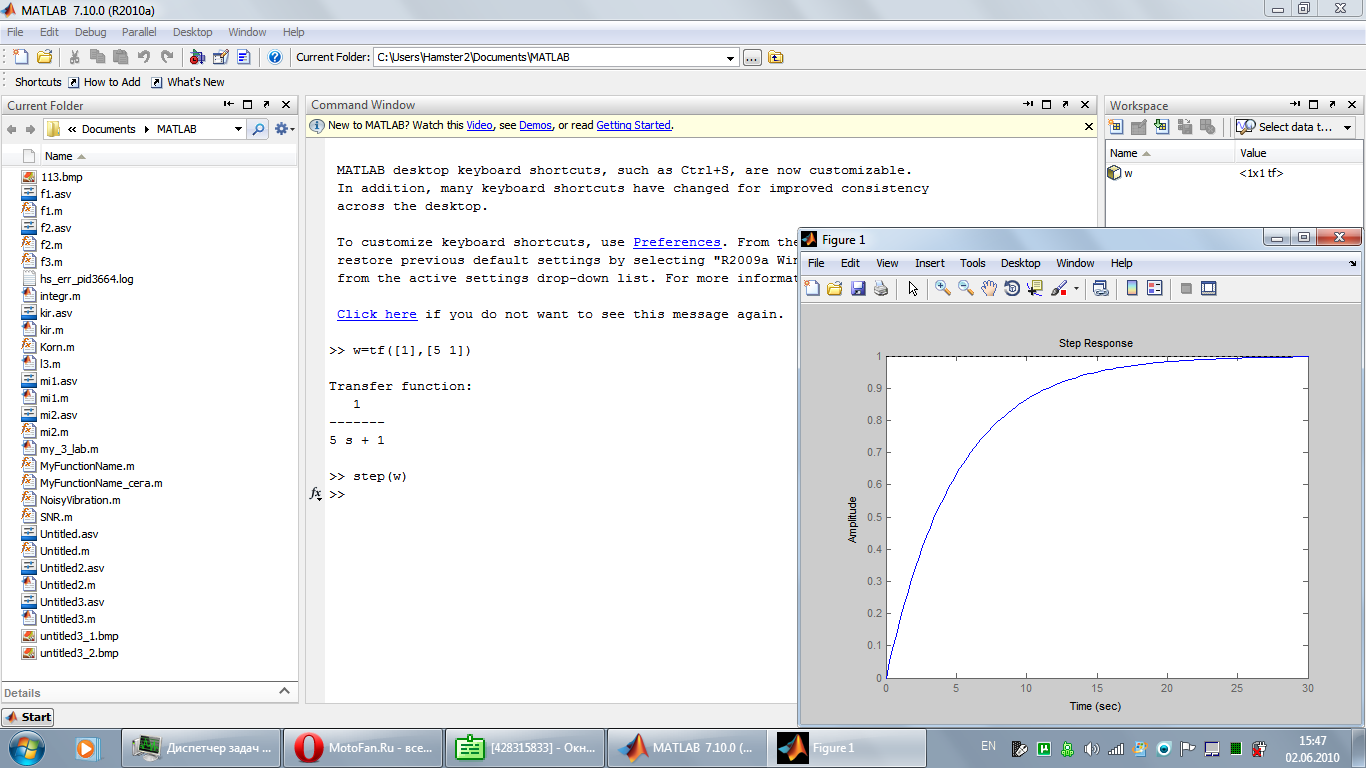Click How to Add shortcut

point(104,82)
